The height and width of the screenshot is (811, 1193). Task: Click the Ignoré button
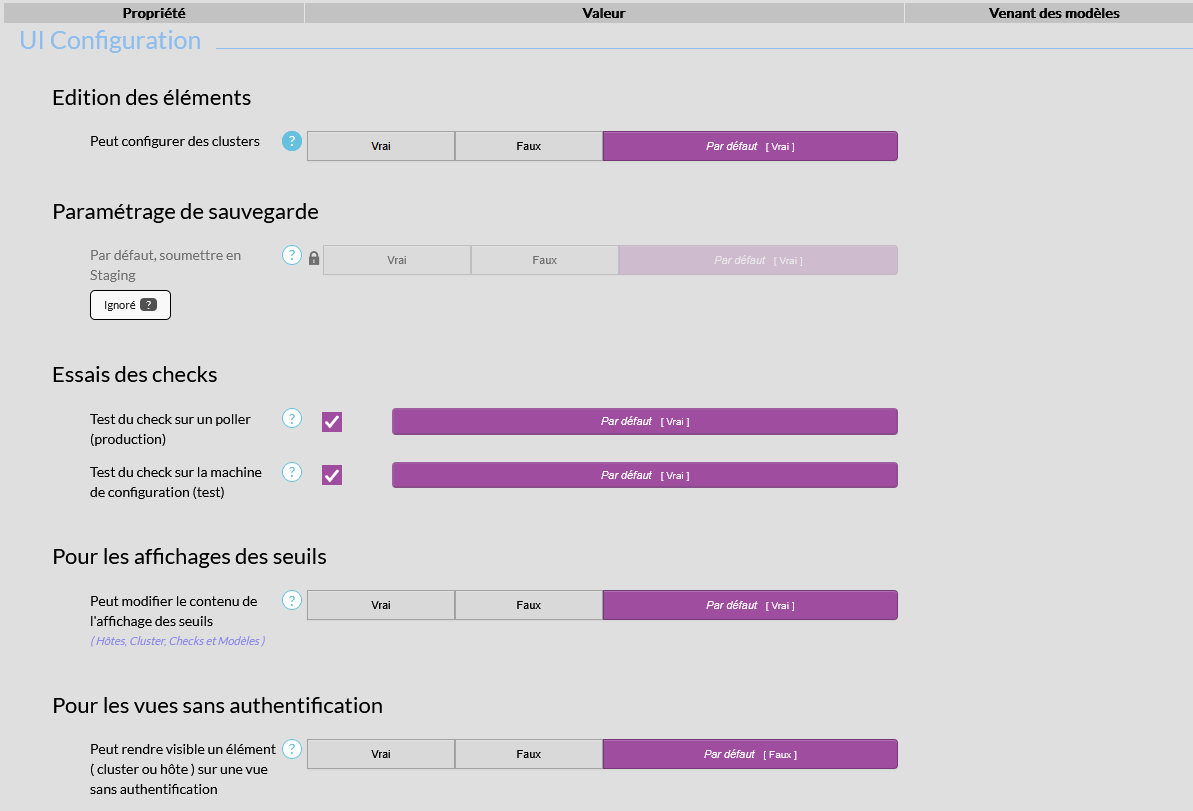(x=130, y=305)
